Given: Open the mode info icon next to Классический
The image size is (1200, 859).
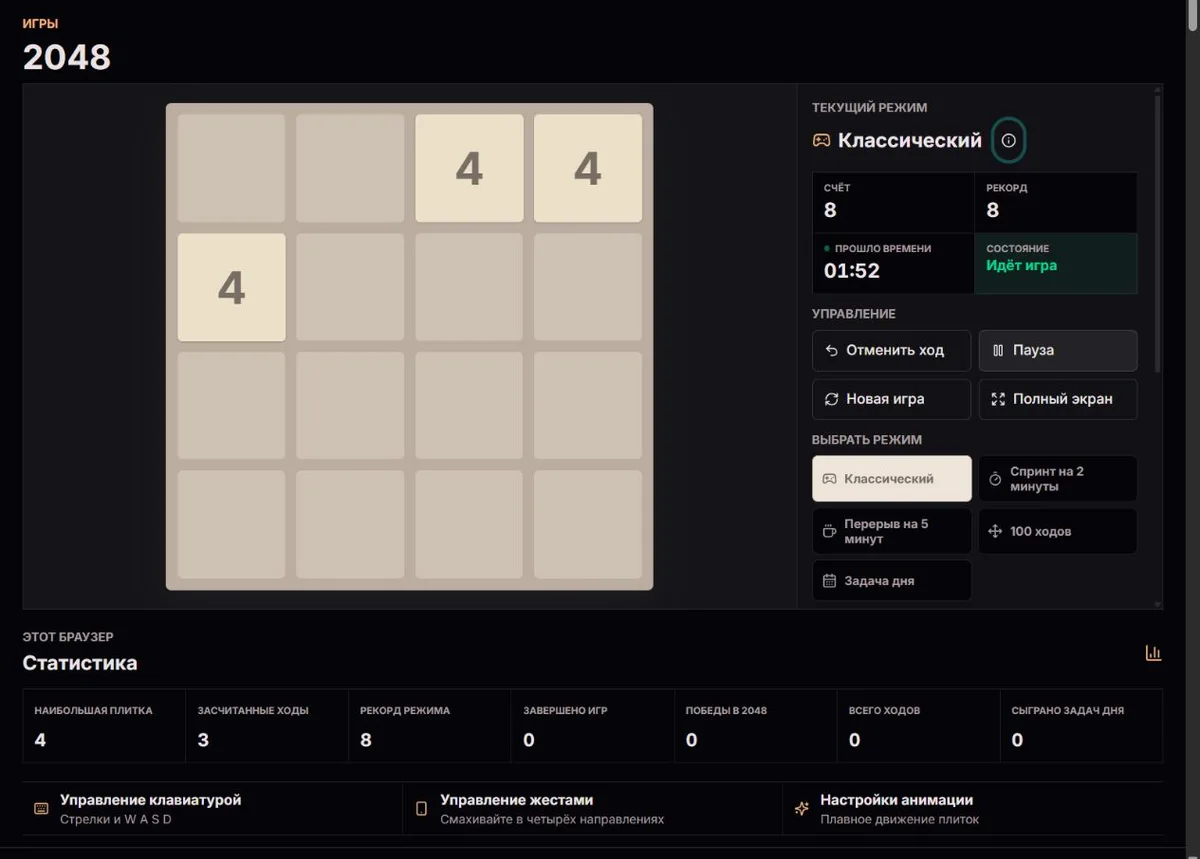Looking at the screenshot, I should pyautogui.click(x=1008, y=141).
